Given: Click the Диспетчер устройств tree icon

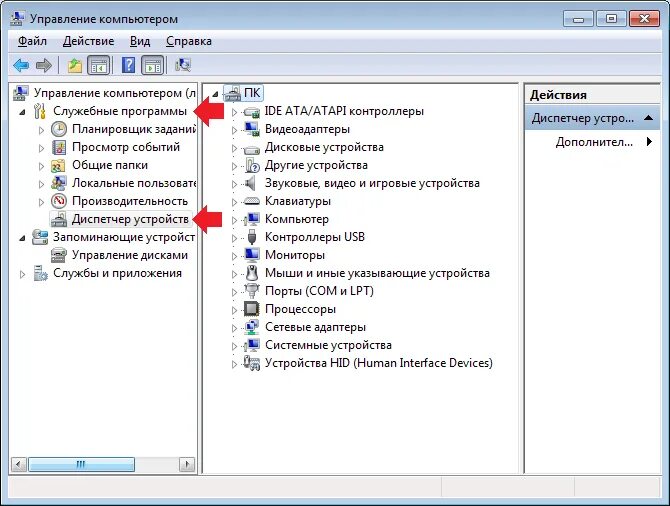Looking at the screenshot, I should [59, 219].
